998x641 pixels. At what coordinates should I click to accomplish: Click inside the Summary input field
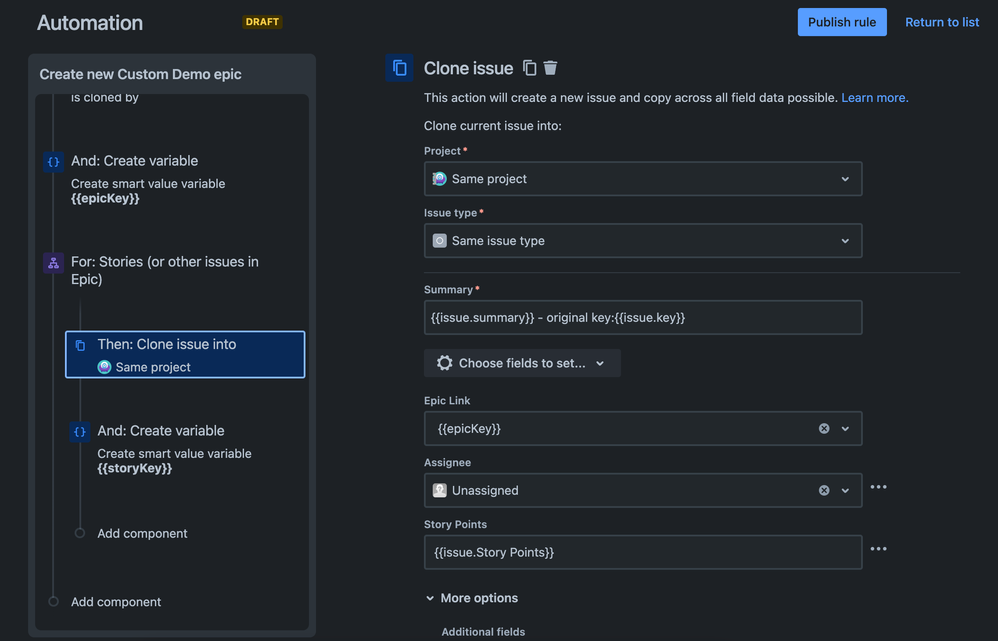coord(643,317)
